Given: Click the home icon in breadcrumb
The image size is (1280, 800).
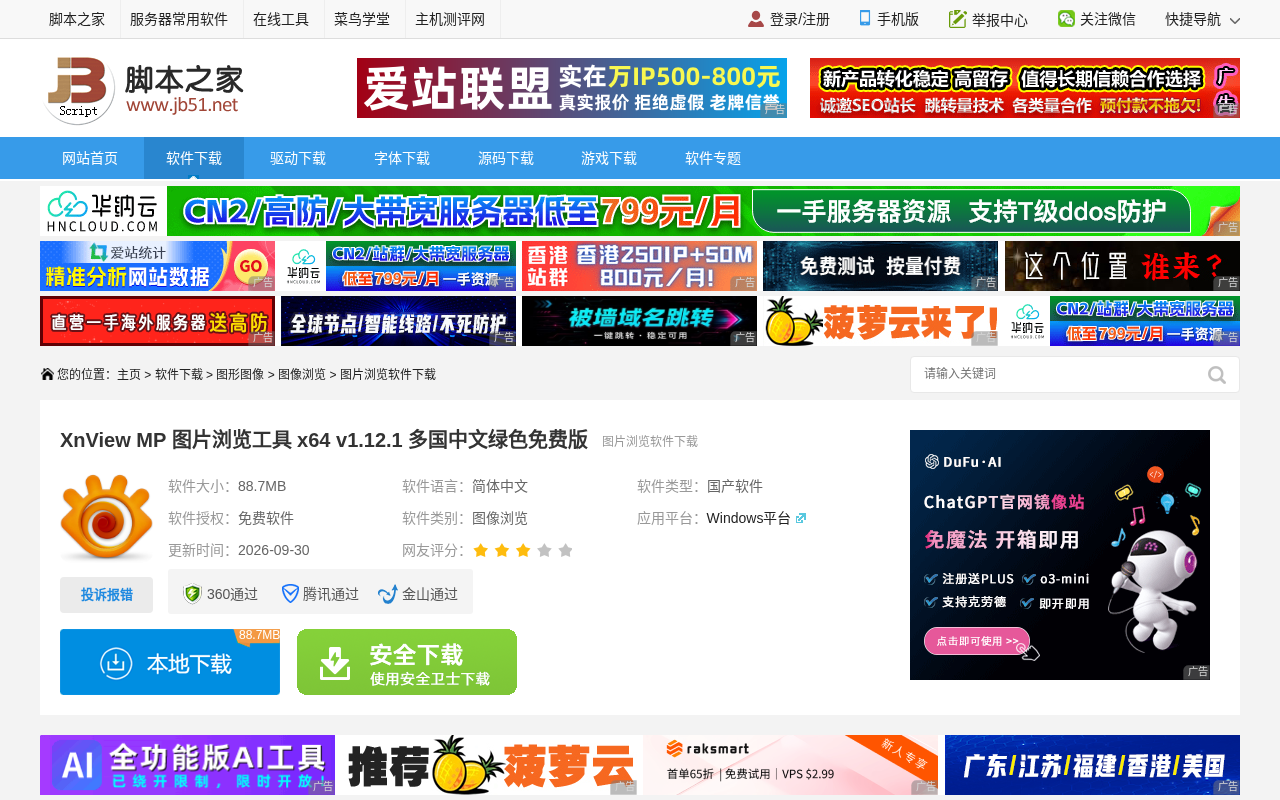Looking at the screenshot, I should [47, 374].
